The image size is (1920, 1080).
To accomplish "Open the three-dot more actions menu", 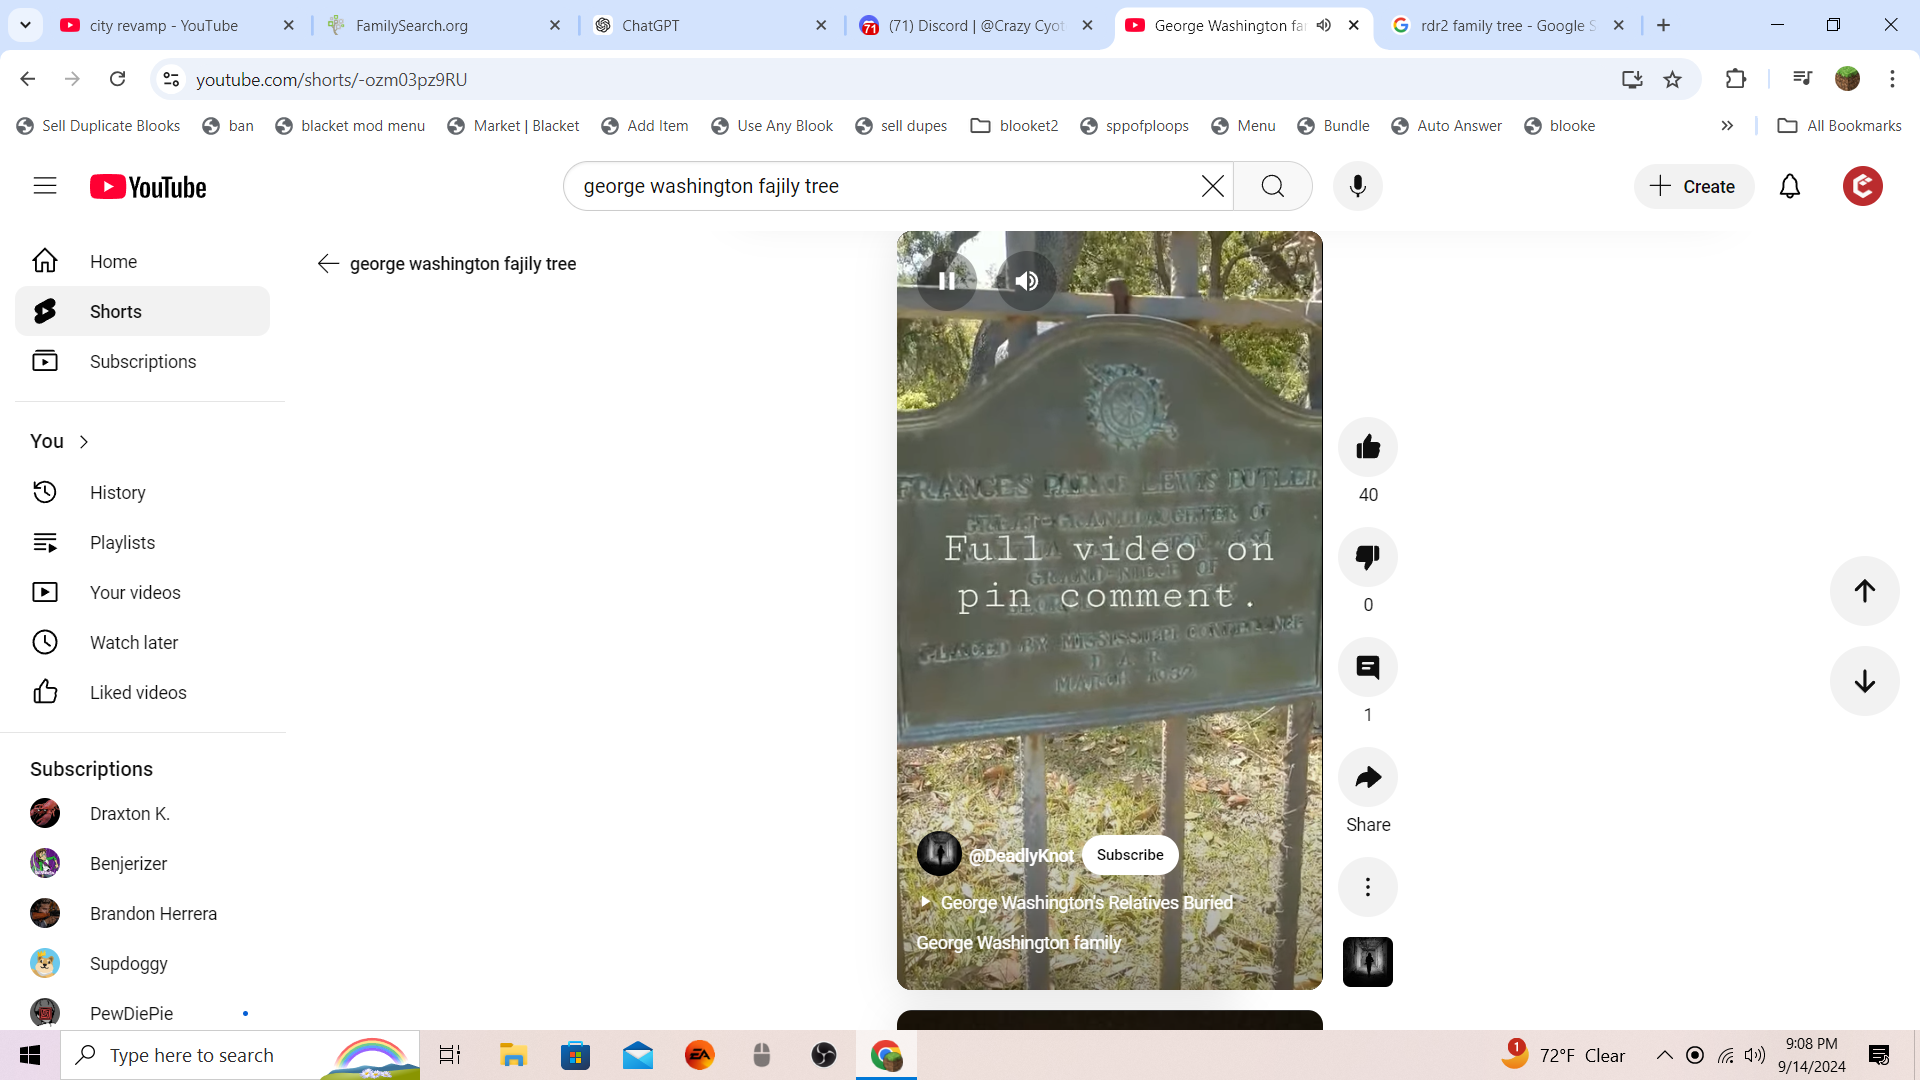I will (1367, 887).
